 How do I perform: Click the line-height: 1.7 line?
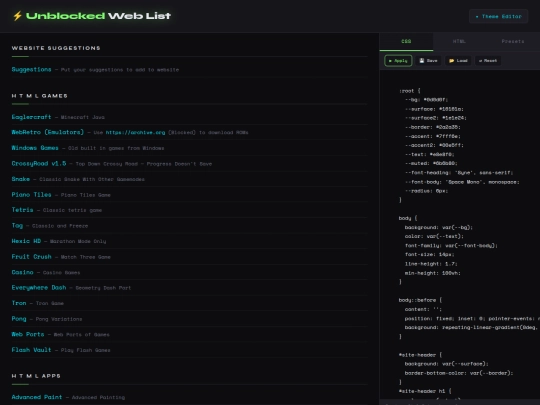click(x=431, y=264)
